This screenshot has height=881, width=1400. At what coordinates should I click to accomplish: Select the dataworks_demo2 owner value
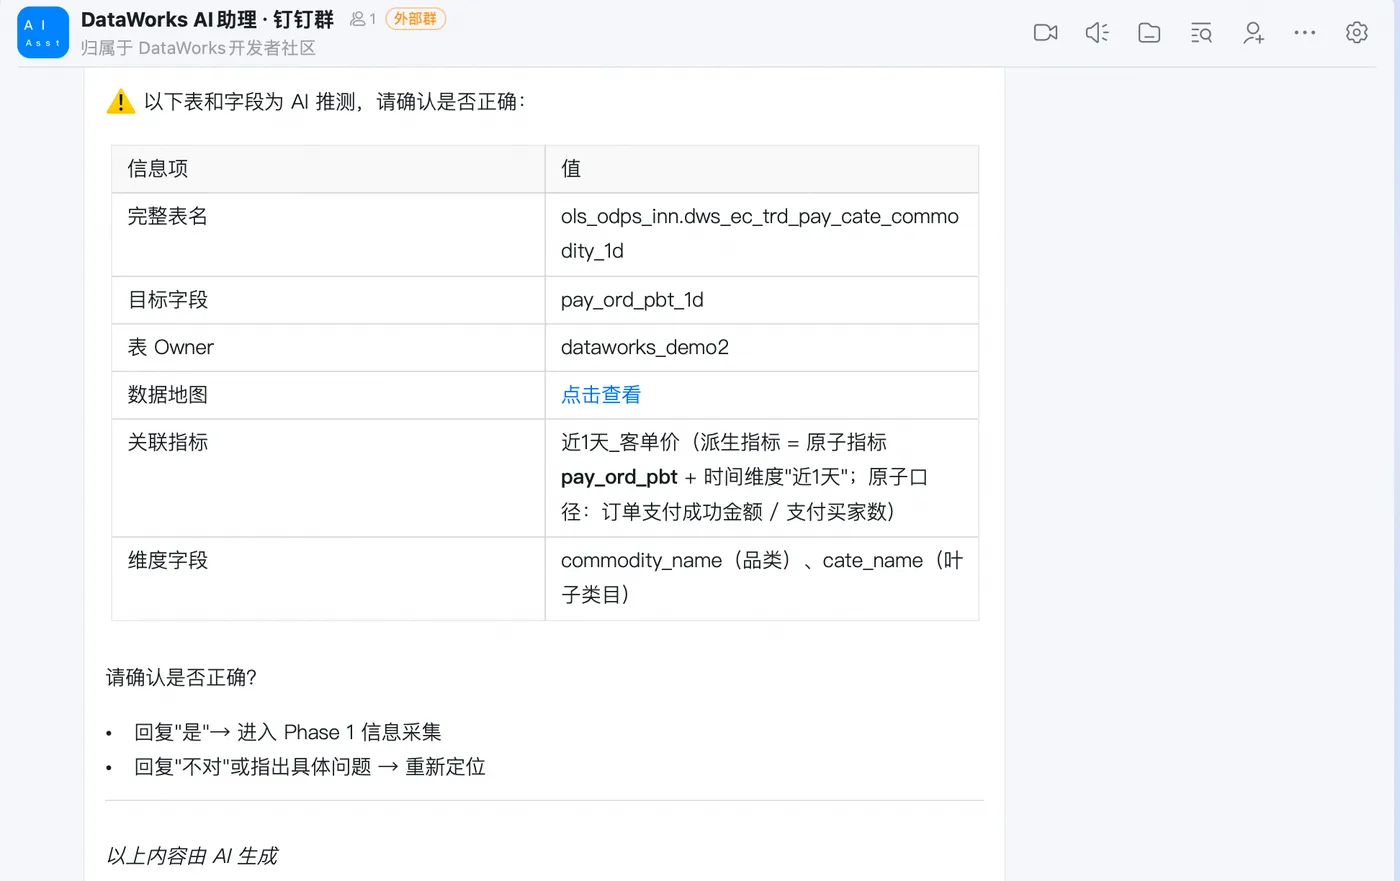tap(645, 347)
